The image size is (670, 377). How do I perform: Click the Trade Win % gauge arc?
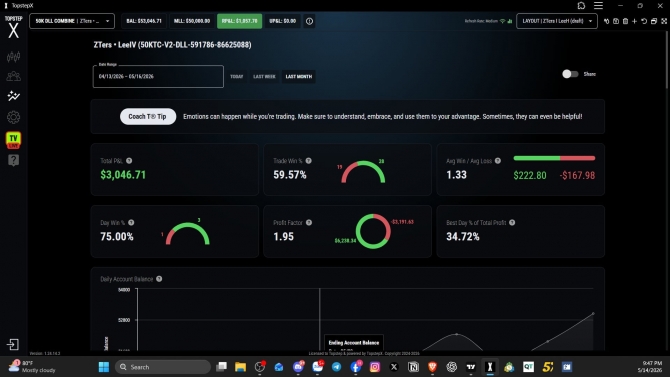(363, 172)
